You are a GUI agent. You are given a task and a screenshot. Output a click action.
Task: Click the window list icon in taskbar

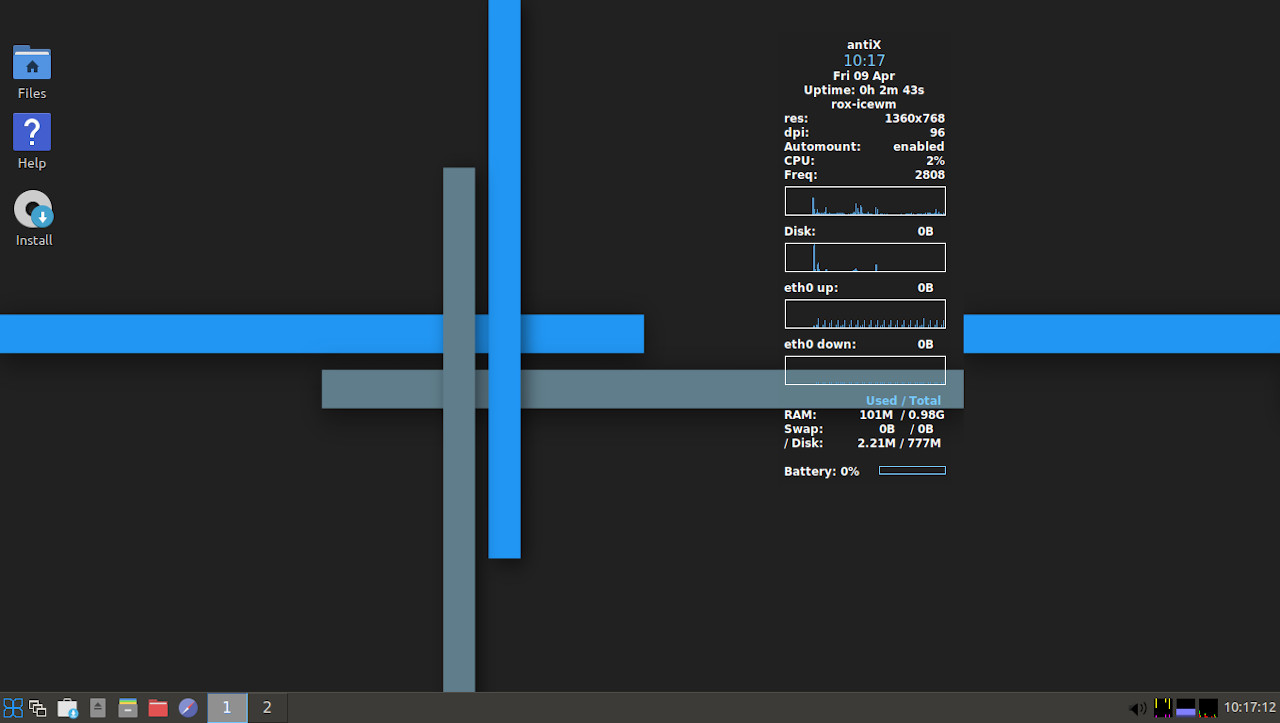click(38, 708)
